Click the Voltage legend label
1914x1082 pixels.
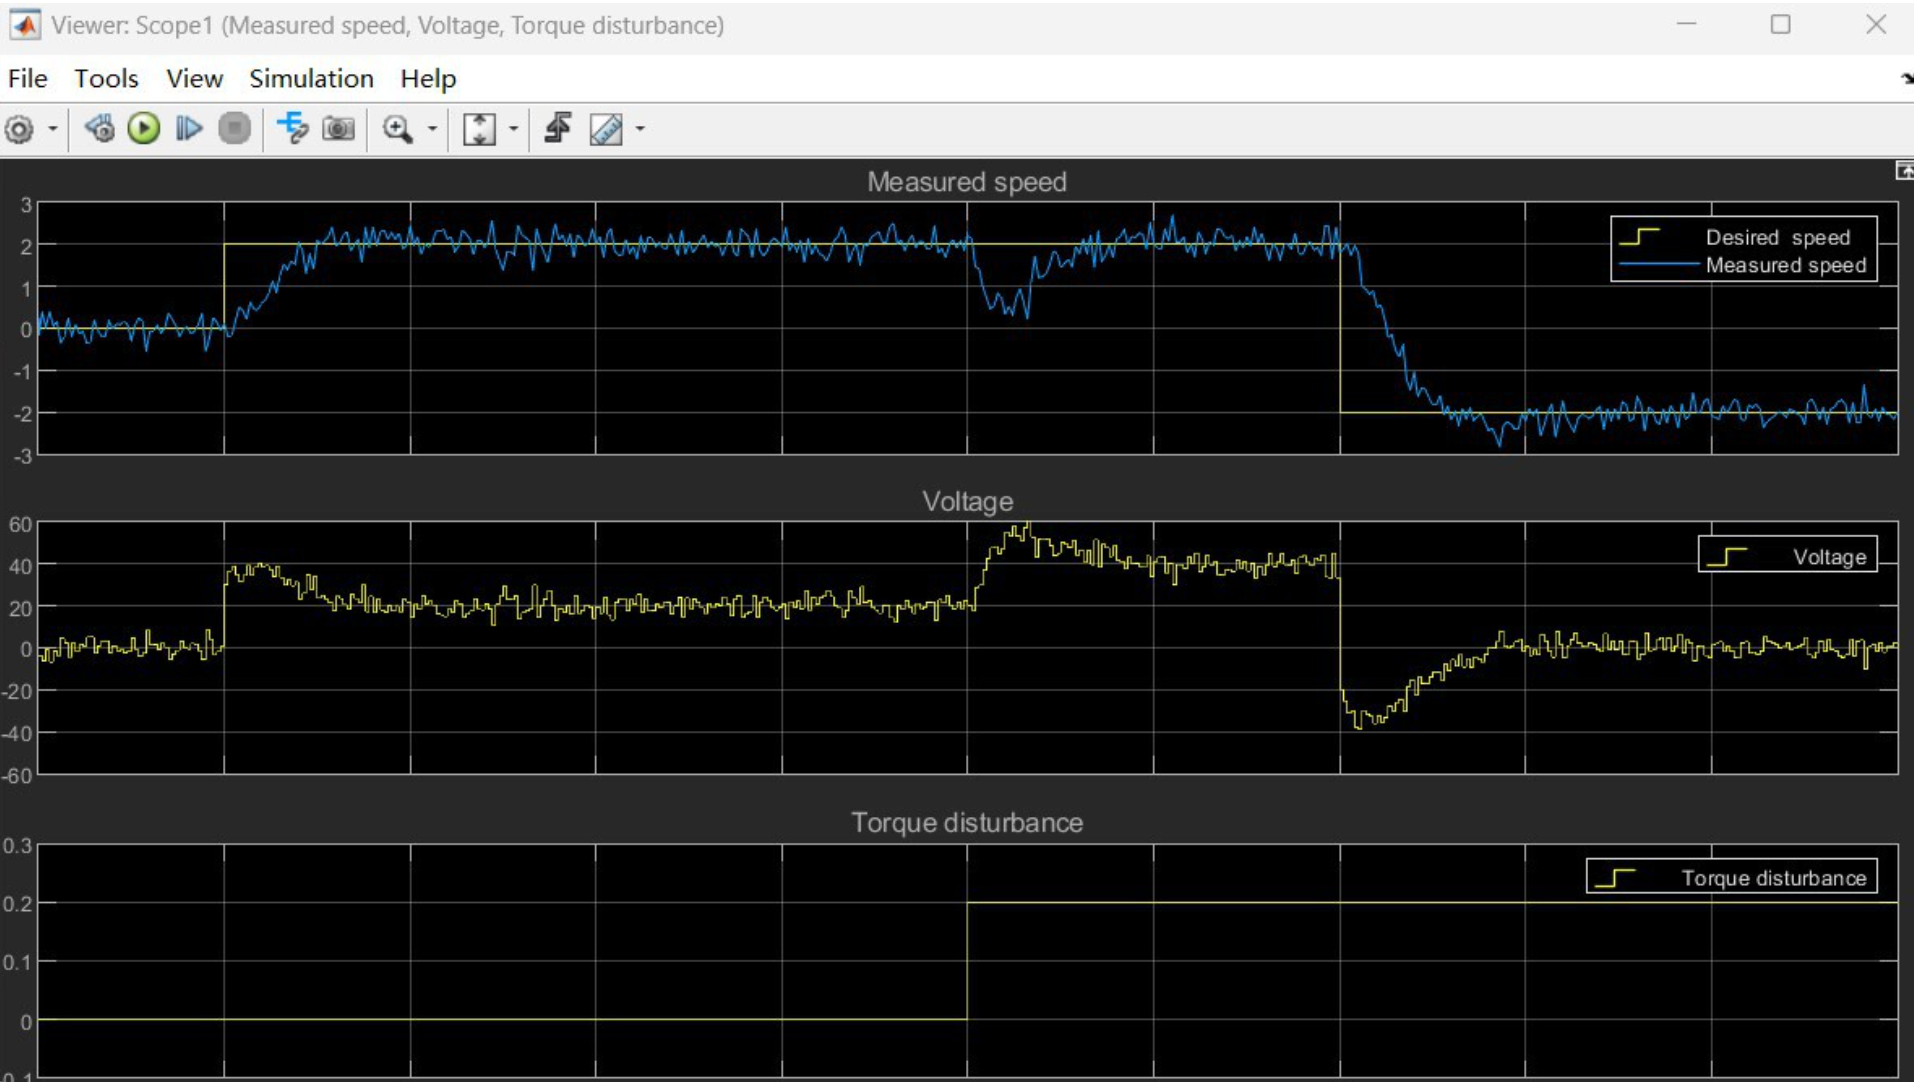(x=1833, y=557)
